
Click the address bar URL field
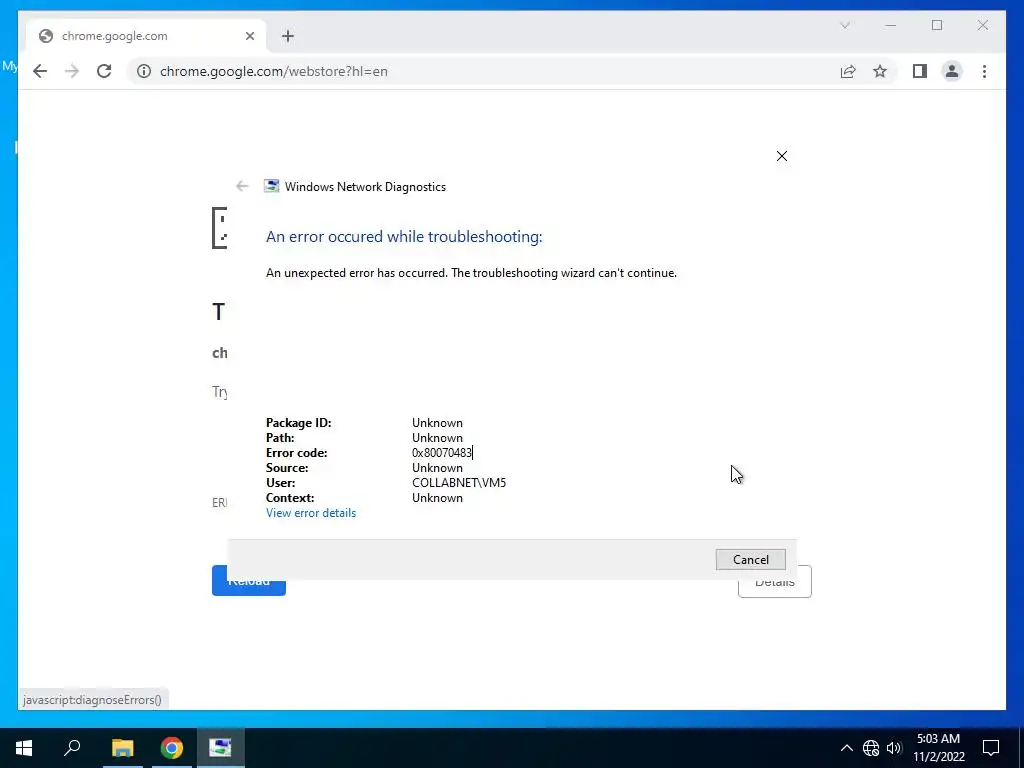click(x=483, y=71)
